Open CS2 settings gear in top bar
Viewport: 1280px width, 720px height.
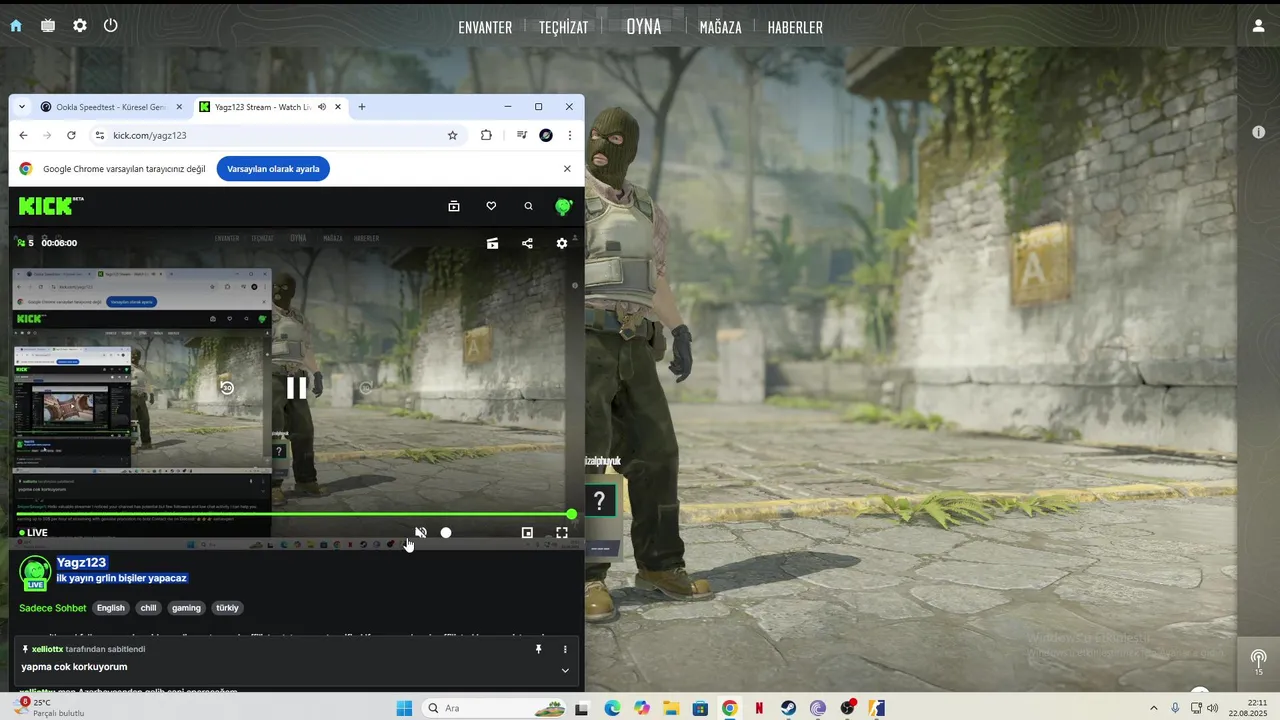coord(80,26)
